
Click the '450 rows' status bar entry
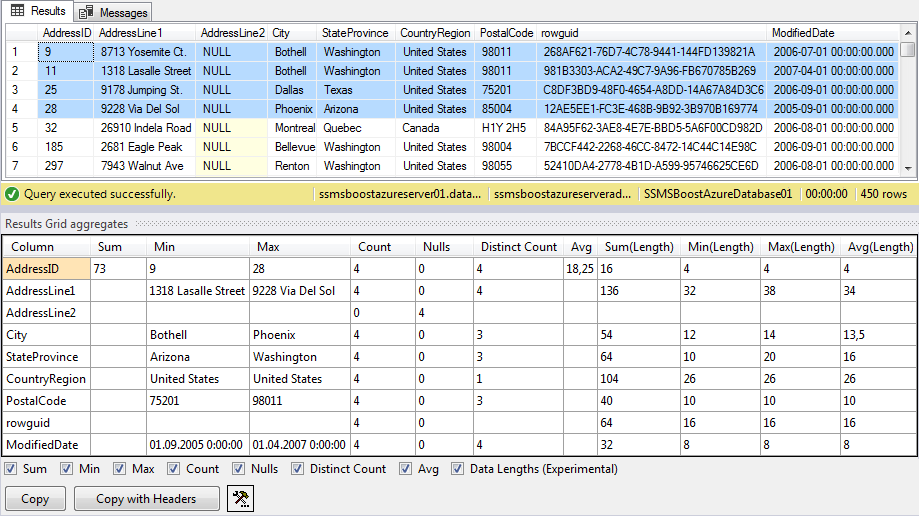(883, 194)
